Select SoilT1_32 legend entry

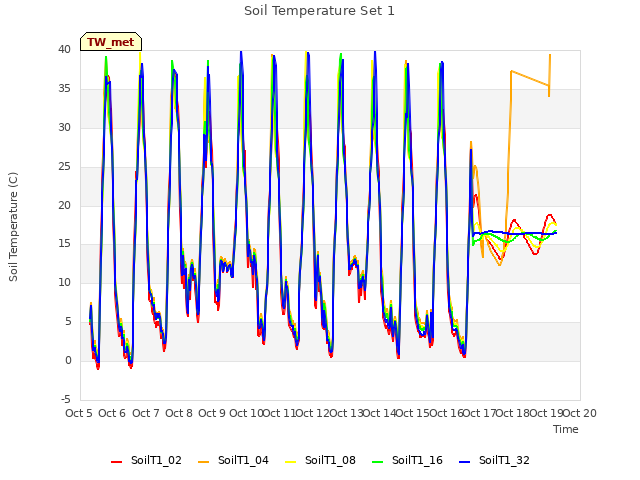tap(494, 460)
